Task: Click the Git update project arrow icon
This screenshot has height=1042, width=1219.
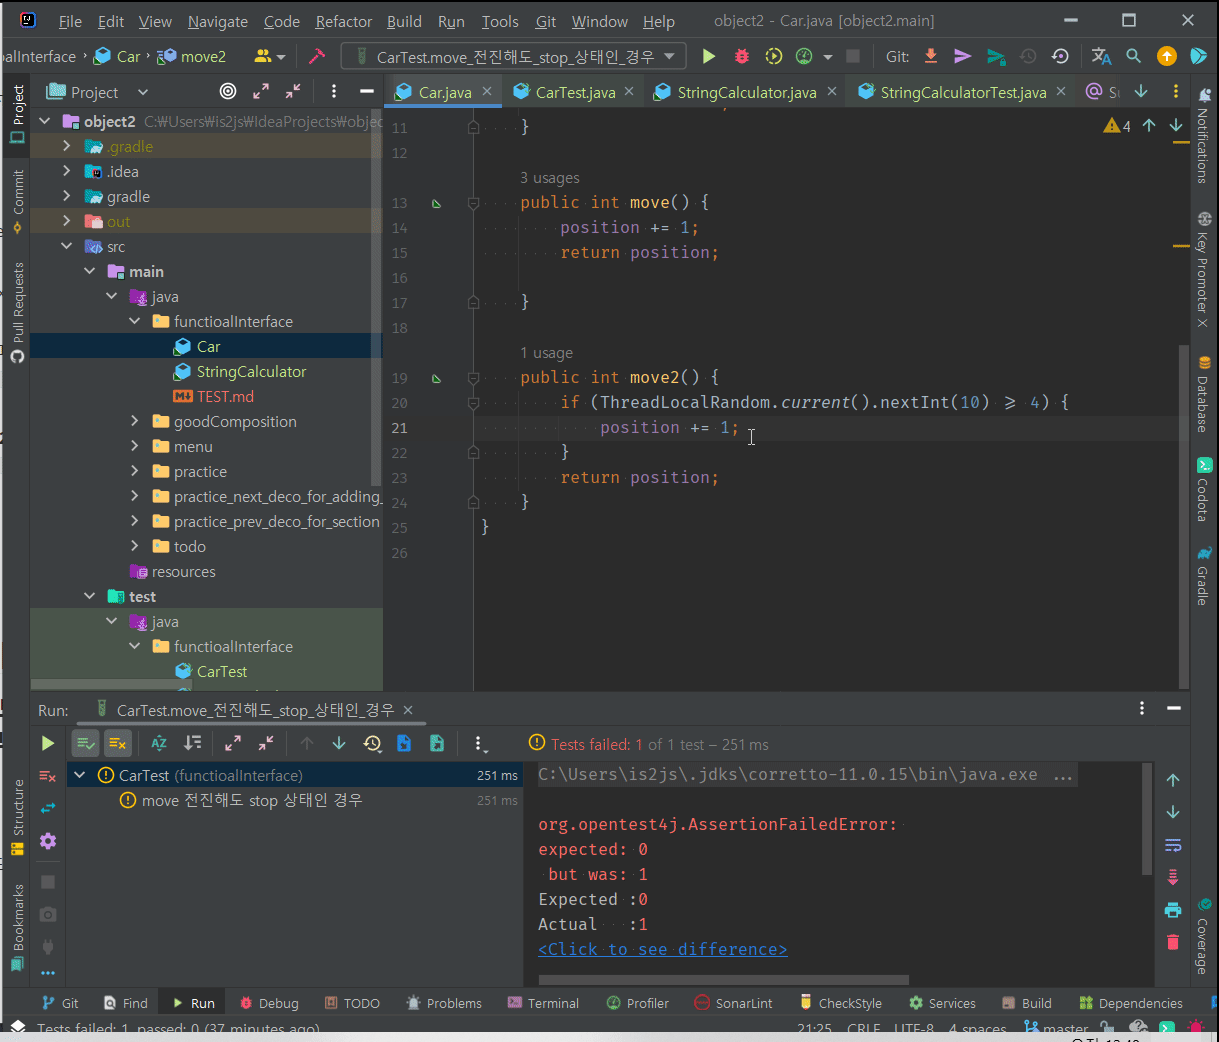Action: tap(931, 57)
